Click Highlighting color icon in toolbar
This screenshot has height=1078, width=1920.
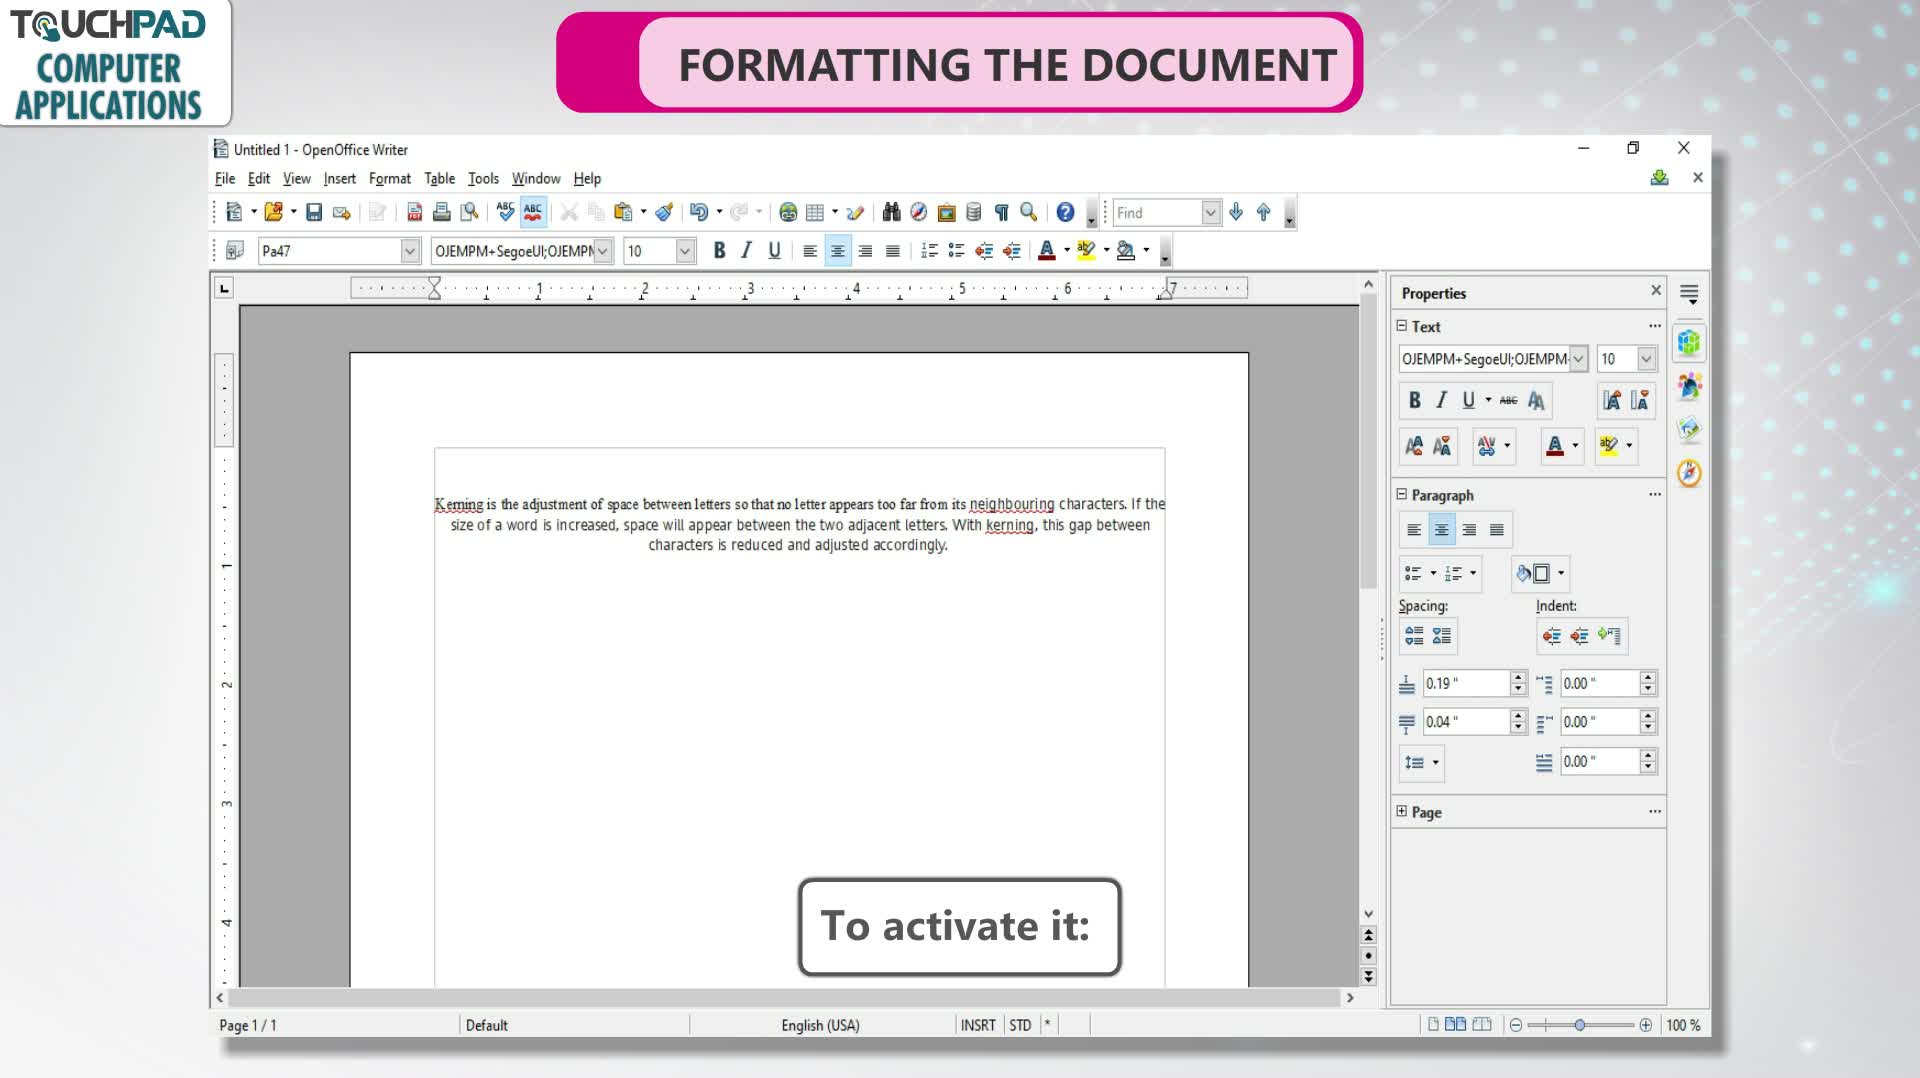point(1086,250)
